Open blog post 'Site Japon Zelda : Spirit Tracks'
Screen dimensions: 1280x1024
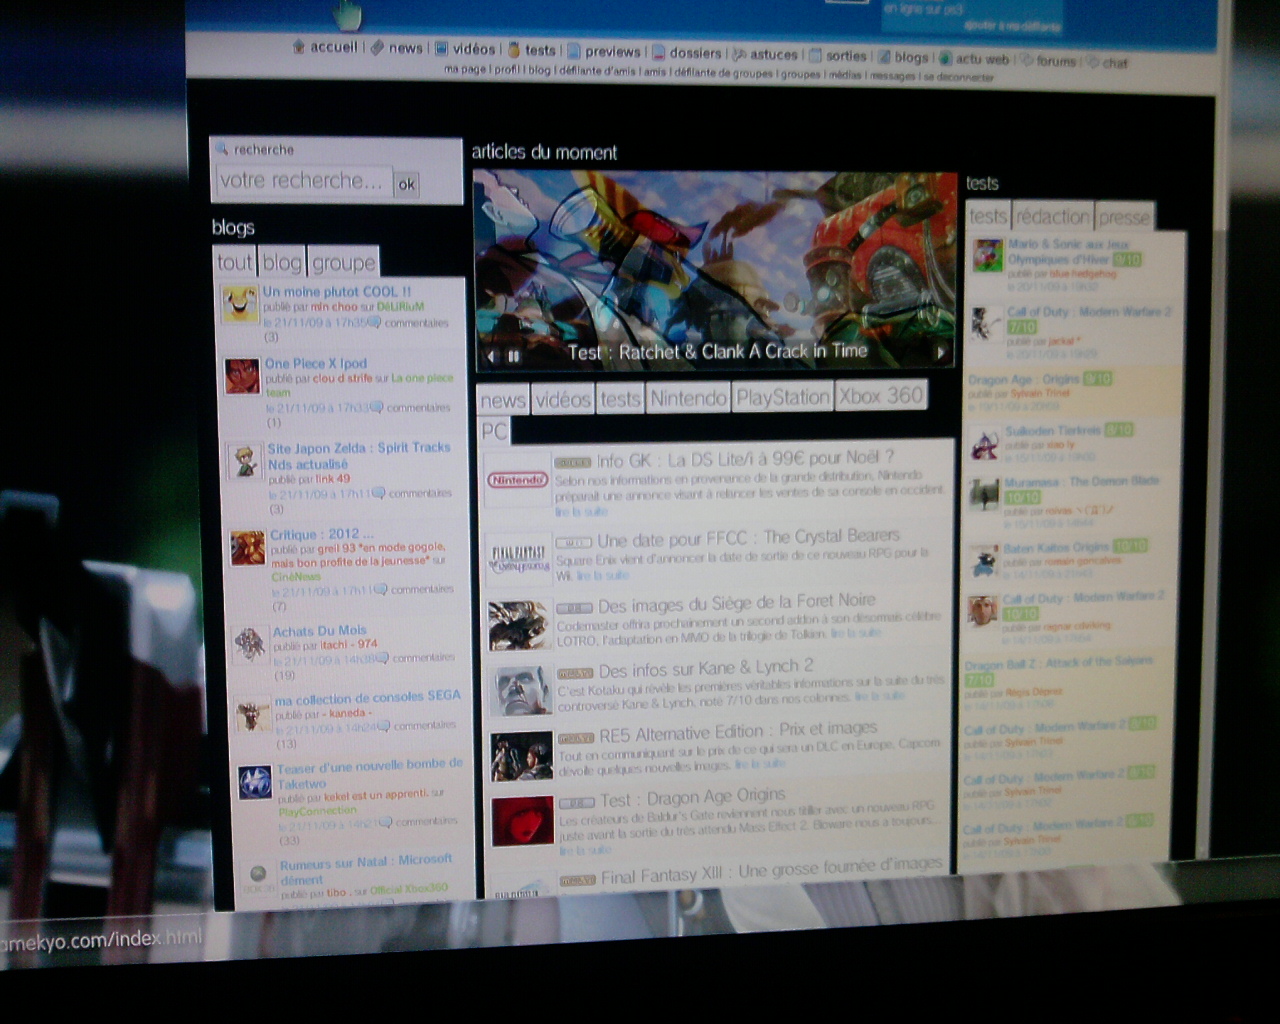point(359,456)
